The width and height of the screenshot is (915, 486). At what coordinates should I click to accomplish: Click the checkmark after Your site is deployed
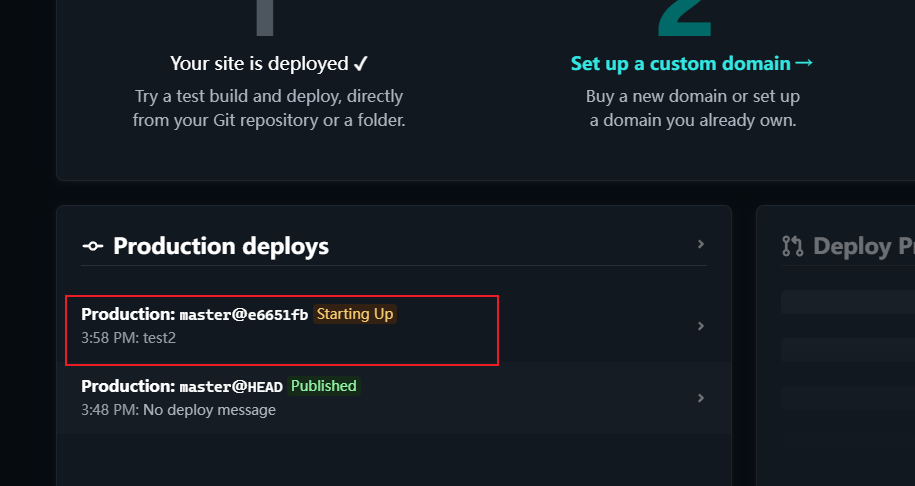[361, 64]
